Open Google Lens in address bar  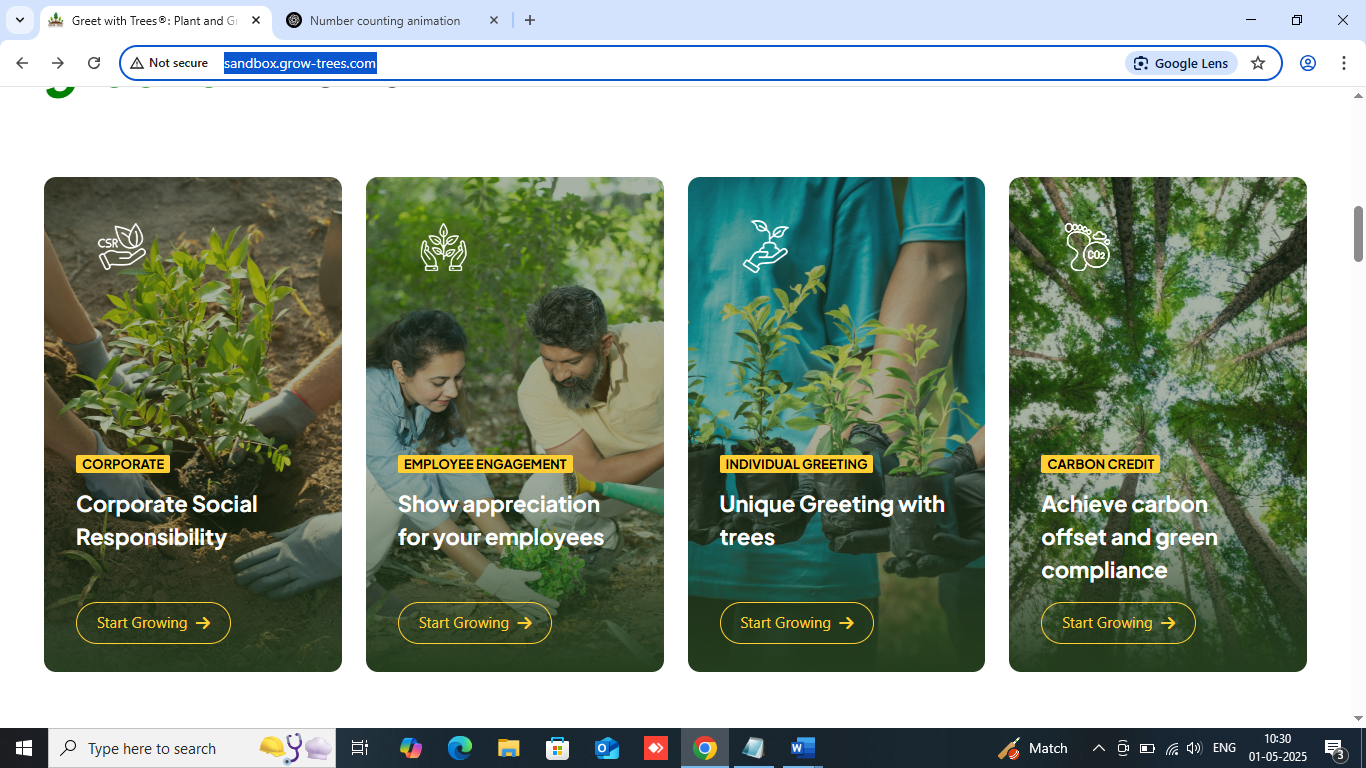pyautogui.click(x=1181, y=63)
